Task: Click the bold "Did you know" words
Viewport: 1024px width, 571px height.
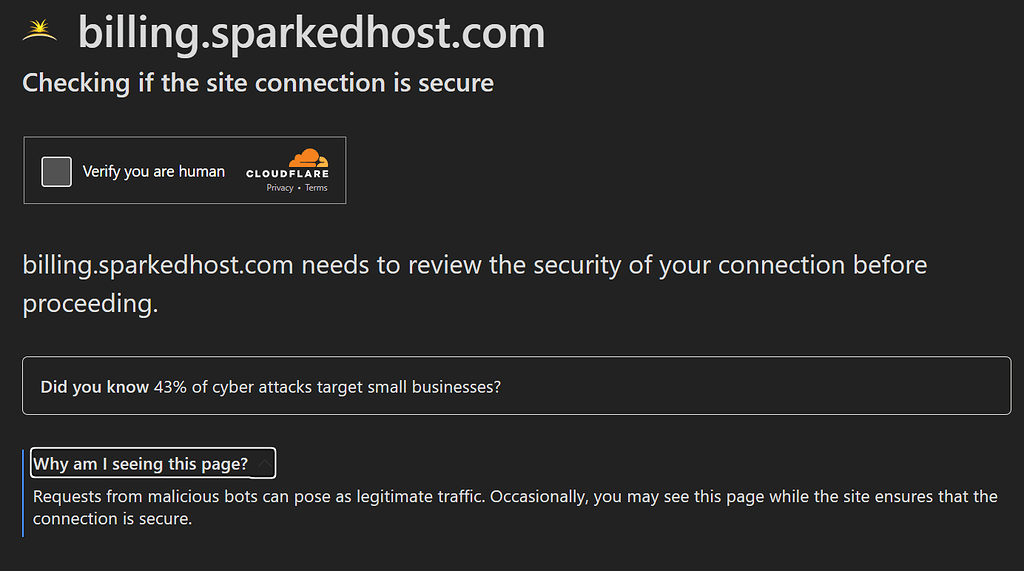Action: (95, 387)
